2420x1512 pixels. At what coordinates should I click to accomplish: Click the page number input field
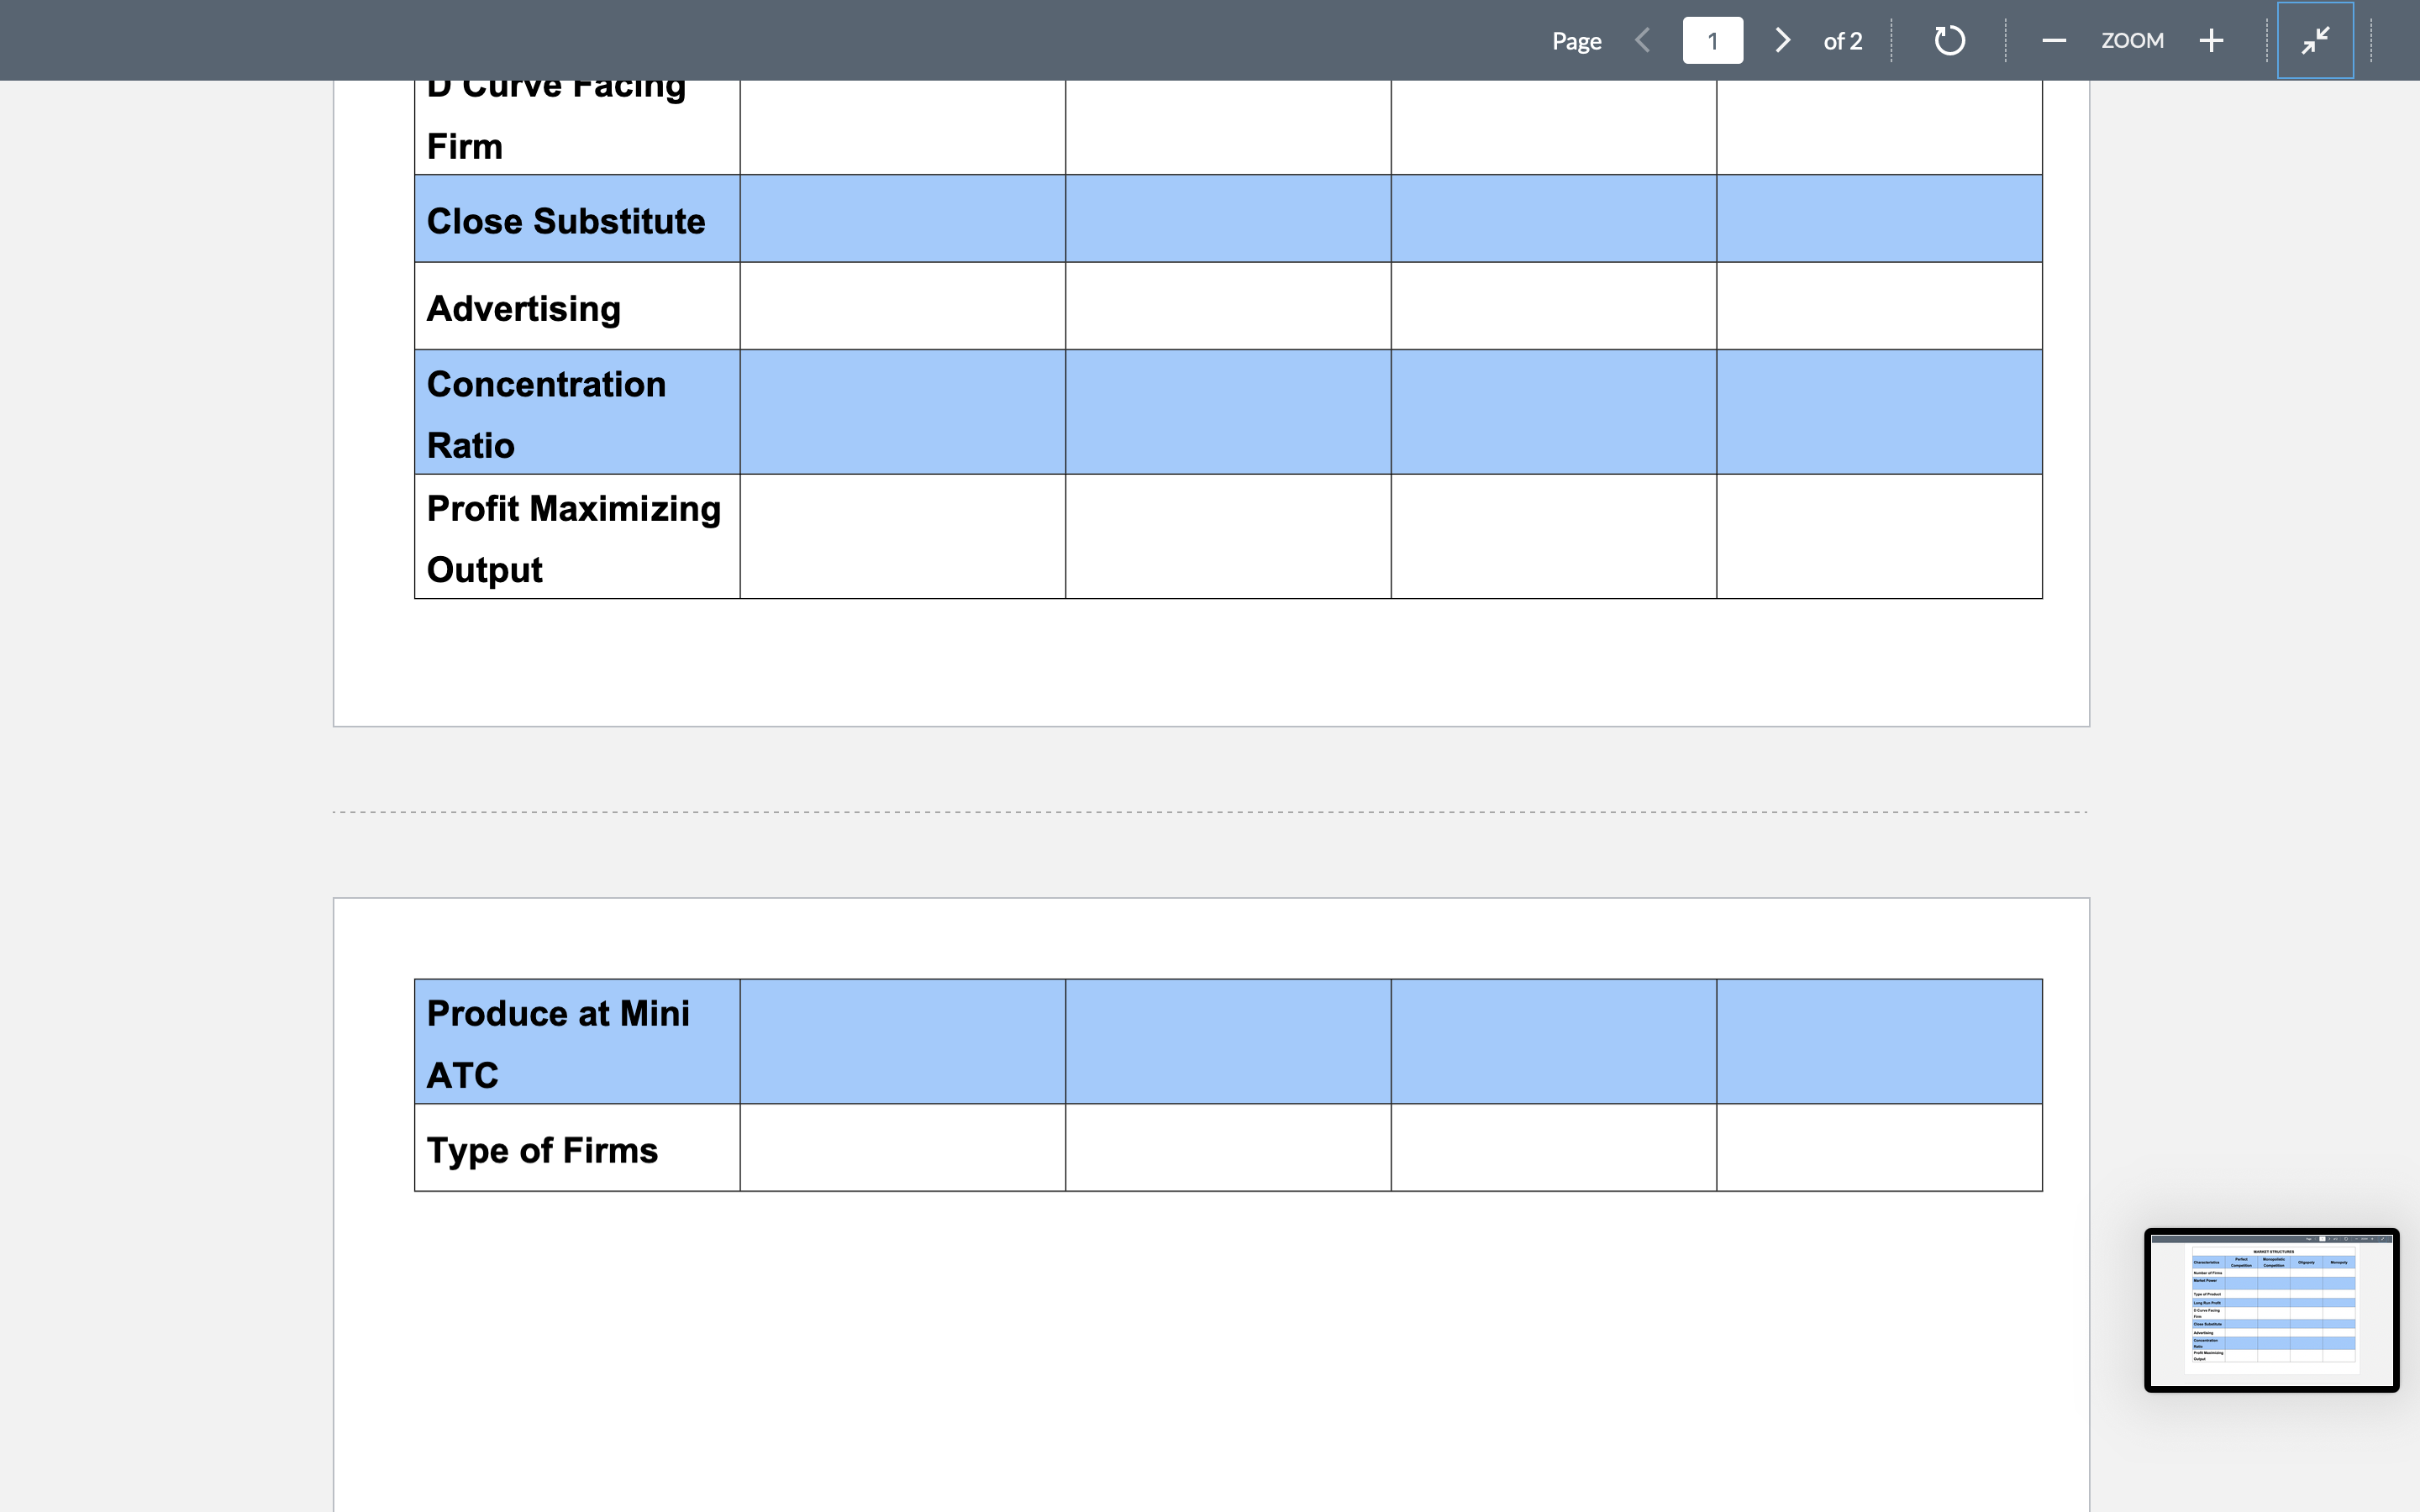point(1713,40)
